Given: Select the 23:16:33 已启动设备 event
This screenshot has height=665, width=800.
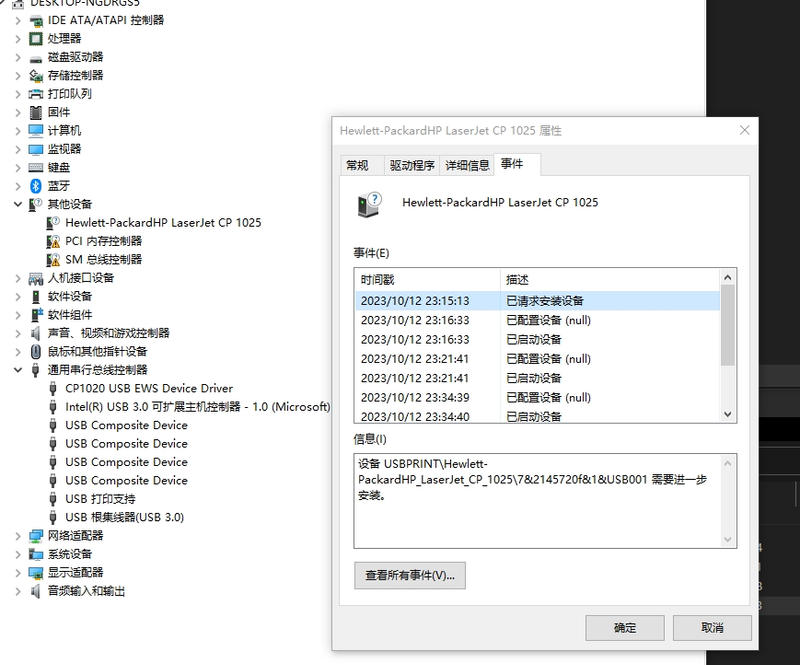Looking at the screenshot, I should (538, 340).
